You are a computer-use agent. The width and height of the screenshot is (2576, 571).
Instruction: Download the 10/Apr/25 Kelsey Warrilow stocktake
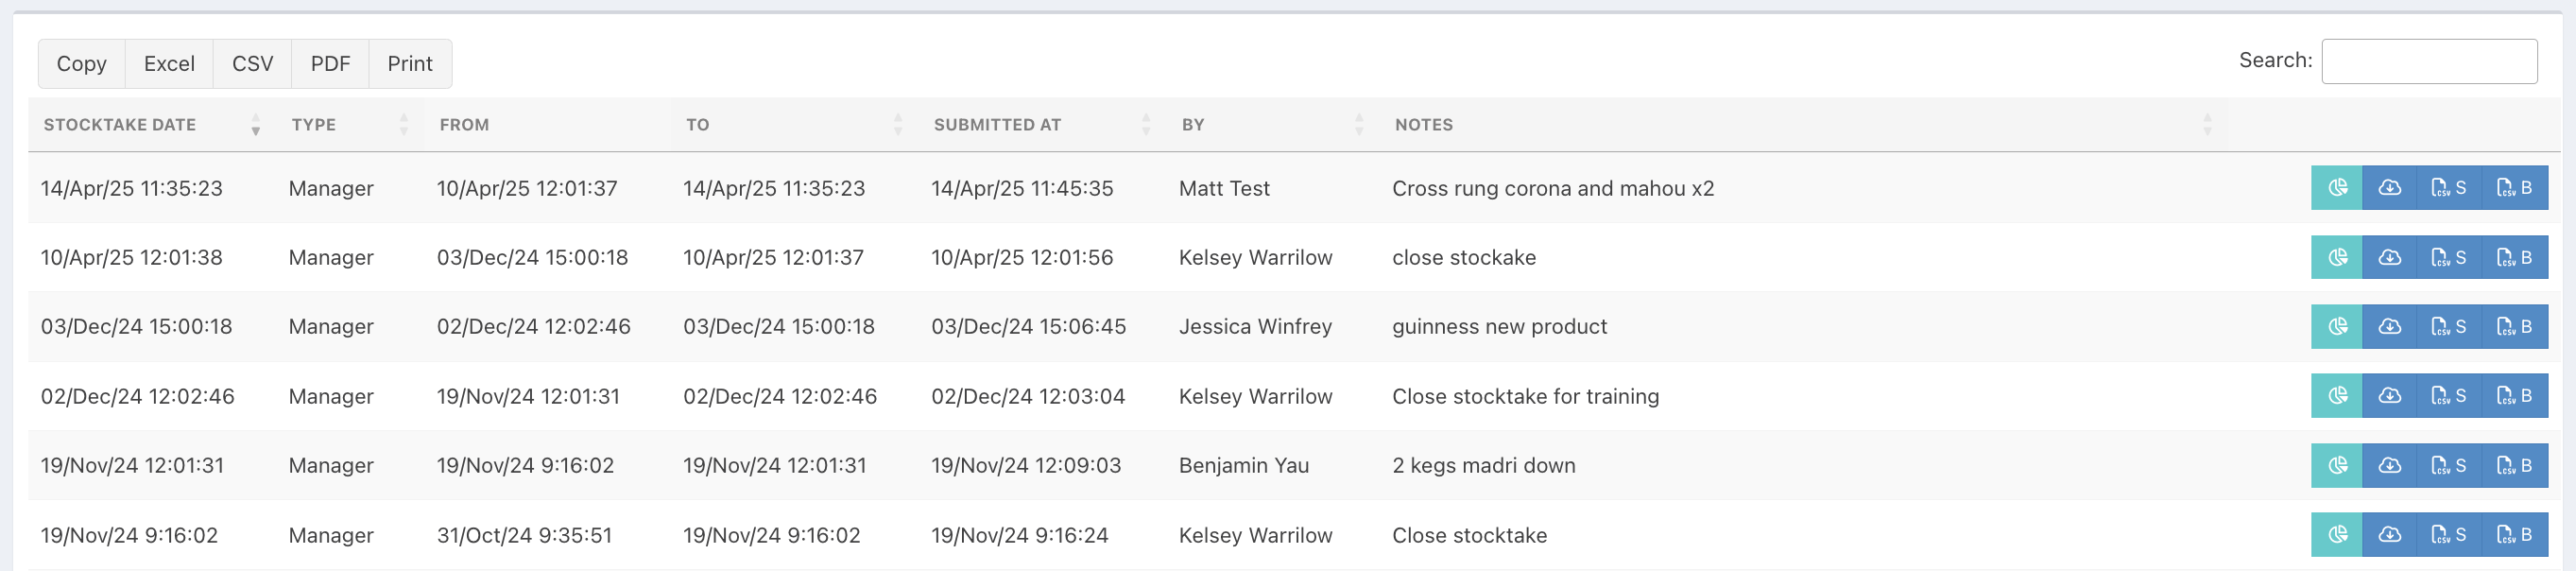click(x=2389, y=257)
